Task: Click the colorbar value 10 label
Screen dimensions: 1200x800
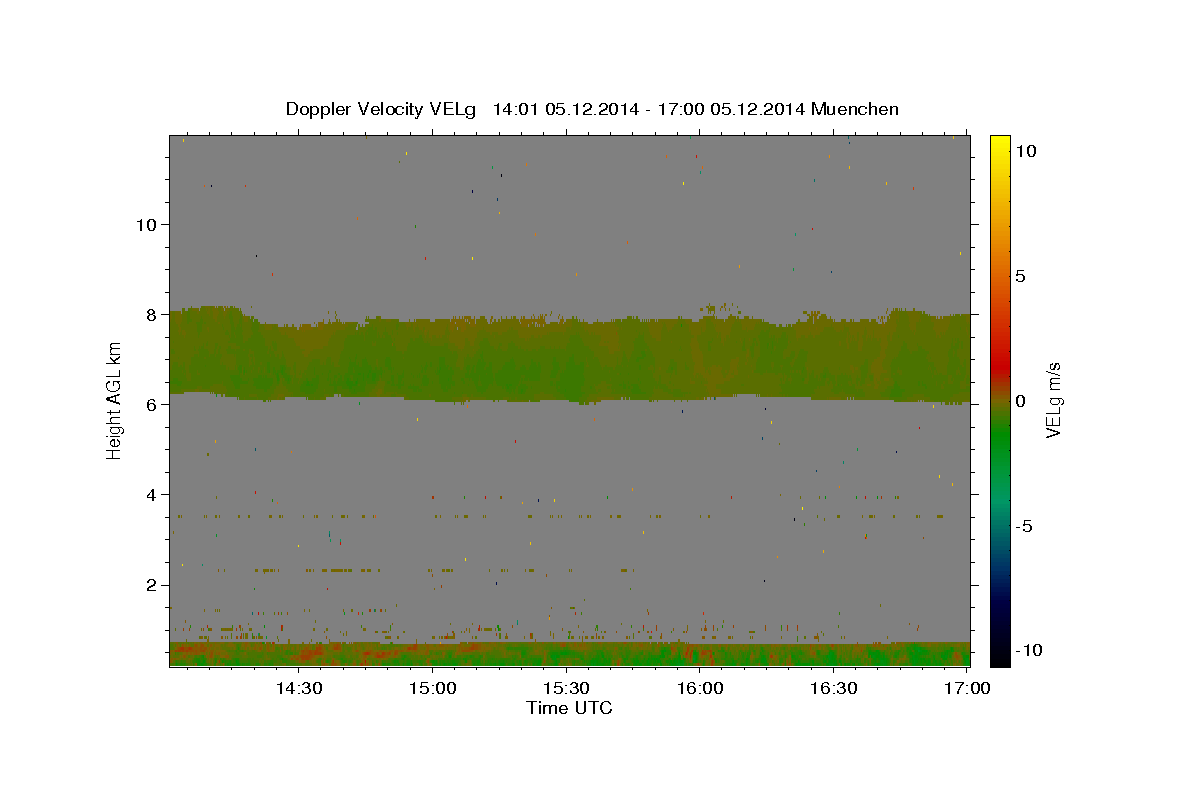Action: coord(1025,150)
